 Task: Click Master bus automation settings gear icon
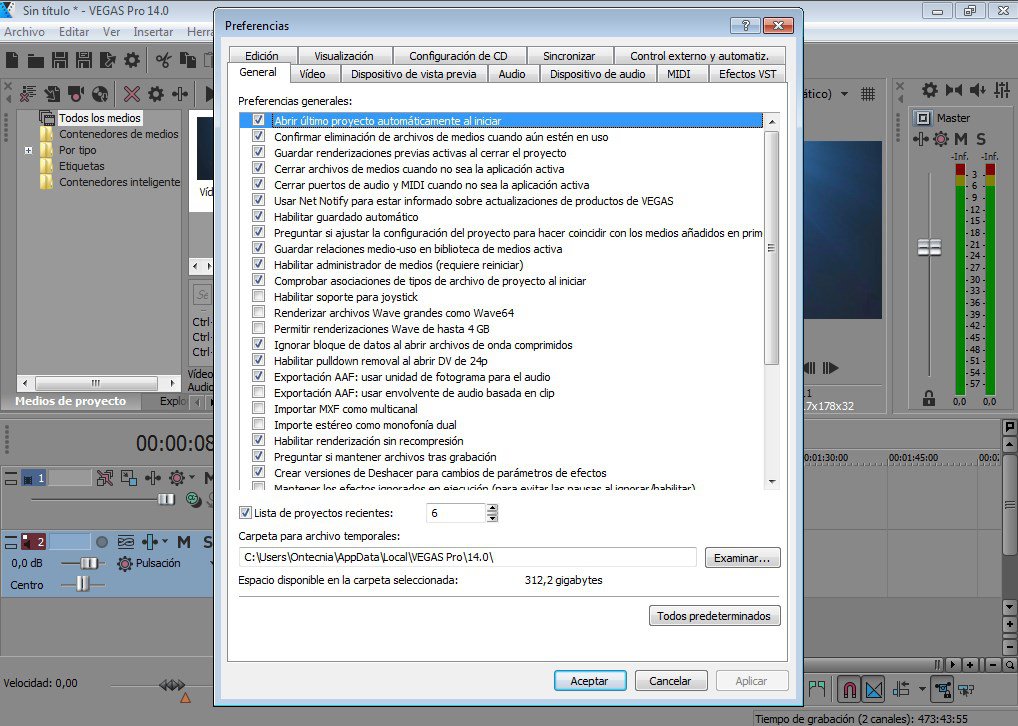point(941,139)
